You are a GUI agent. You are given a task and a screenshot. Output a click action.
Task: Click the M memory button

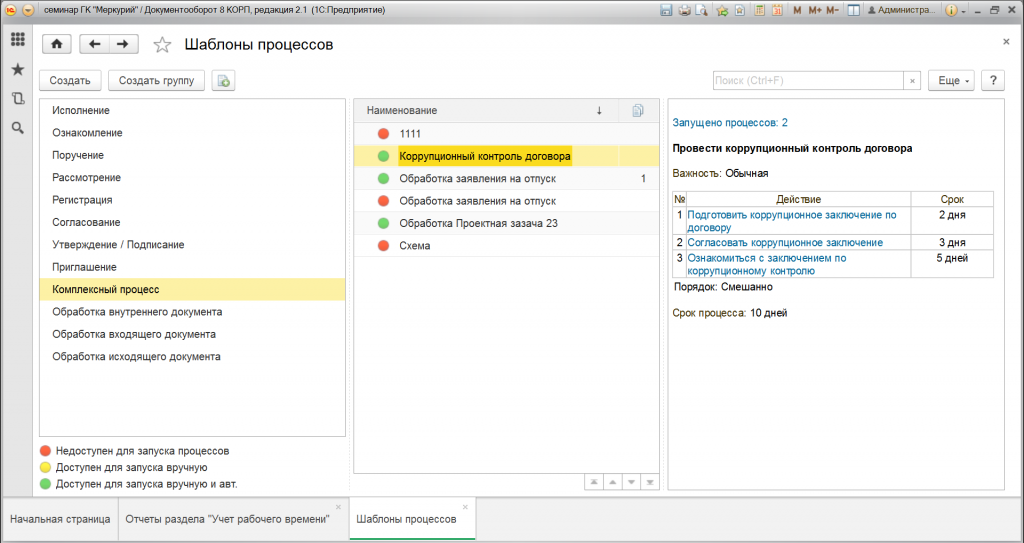(x=797, y=10)
